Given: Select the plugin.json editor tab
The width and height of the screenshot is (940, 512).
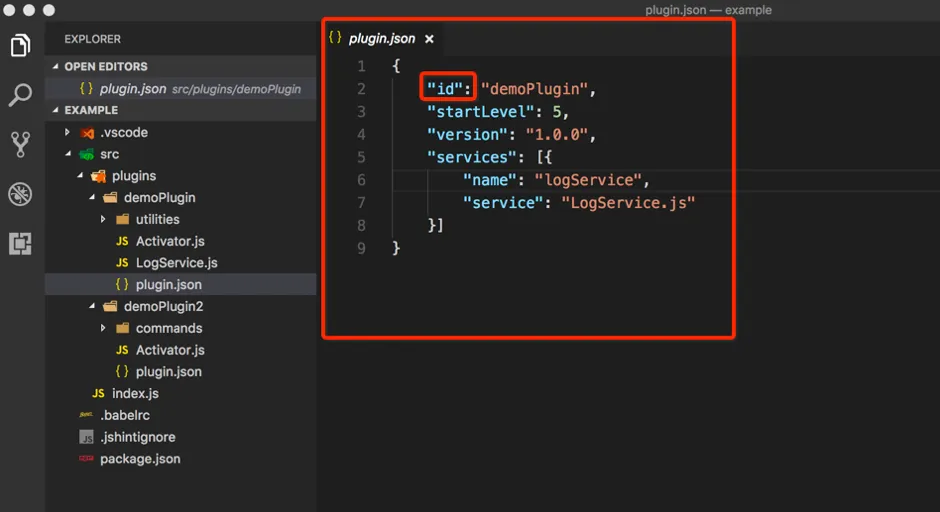Looking at the screenshot, I should (381, 38).
